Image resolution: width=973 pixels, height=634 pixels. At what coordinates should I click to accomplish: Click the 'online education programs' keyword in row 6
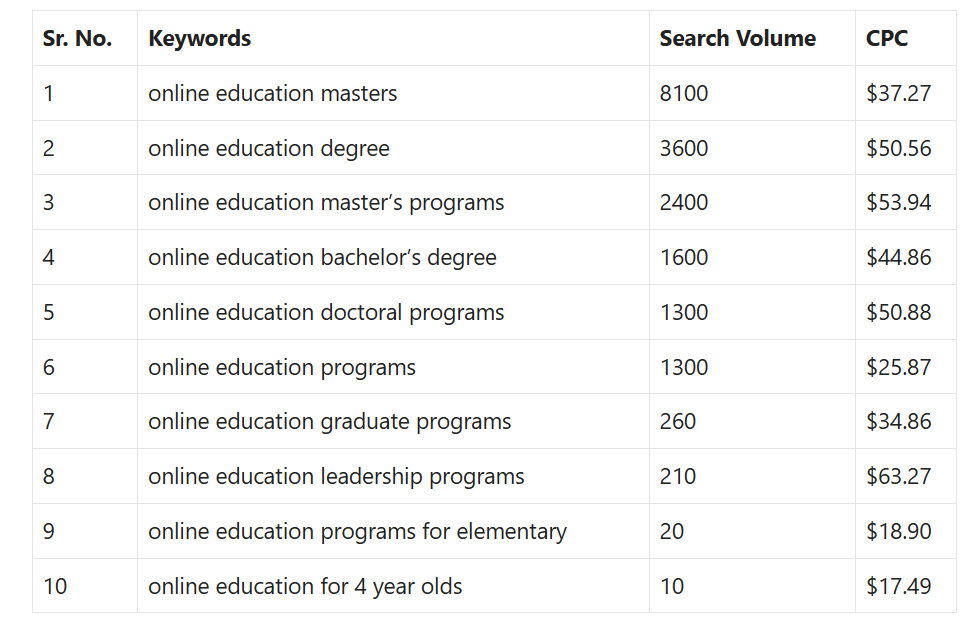(282, 367)
